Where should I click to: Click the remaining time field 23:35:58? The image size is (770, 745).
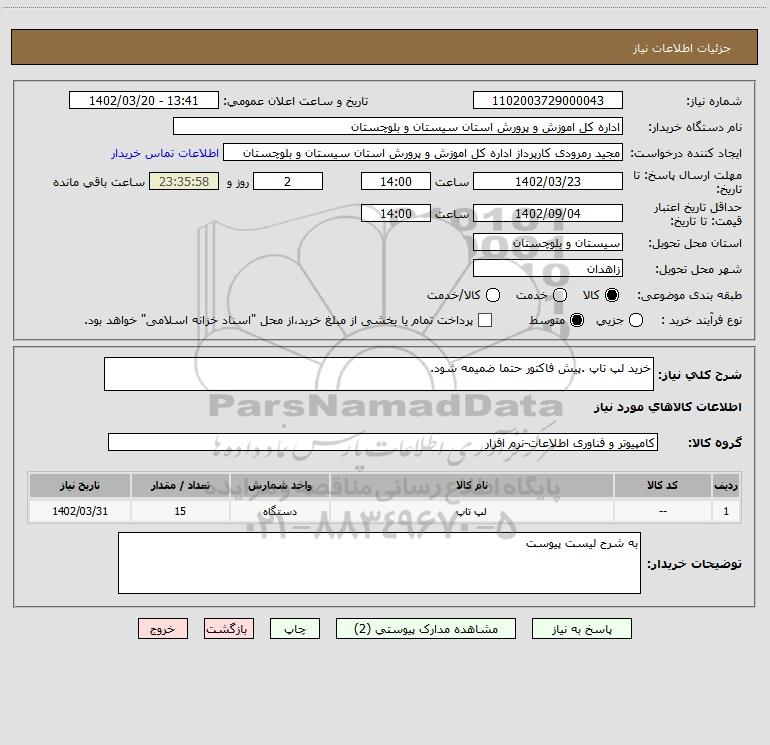tap(184, 181)
